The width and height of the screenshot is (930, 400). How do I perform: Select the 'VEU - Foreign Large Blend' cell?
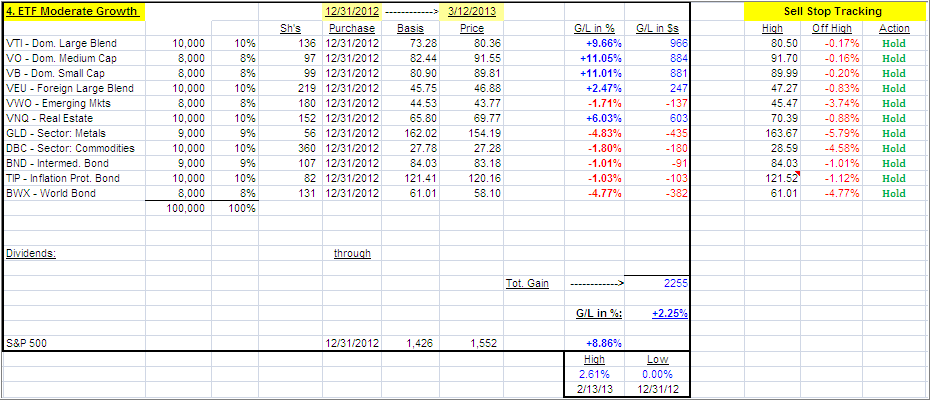click(x=74, y=88)
